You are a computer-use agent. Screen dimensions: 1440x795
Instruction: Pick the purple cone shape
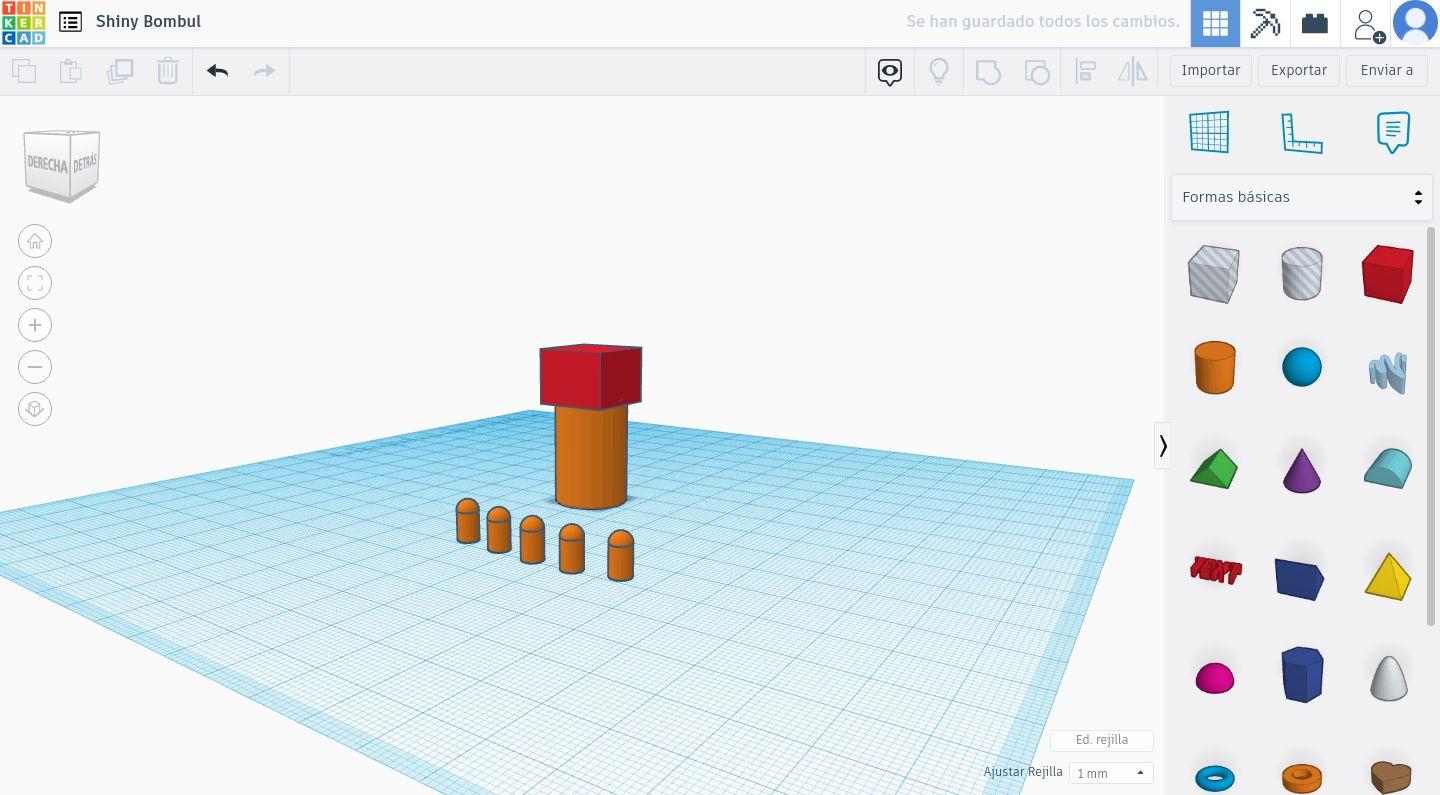tap(1302, 470)
